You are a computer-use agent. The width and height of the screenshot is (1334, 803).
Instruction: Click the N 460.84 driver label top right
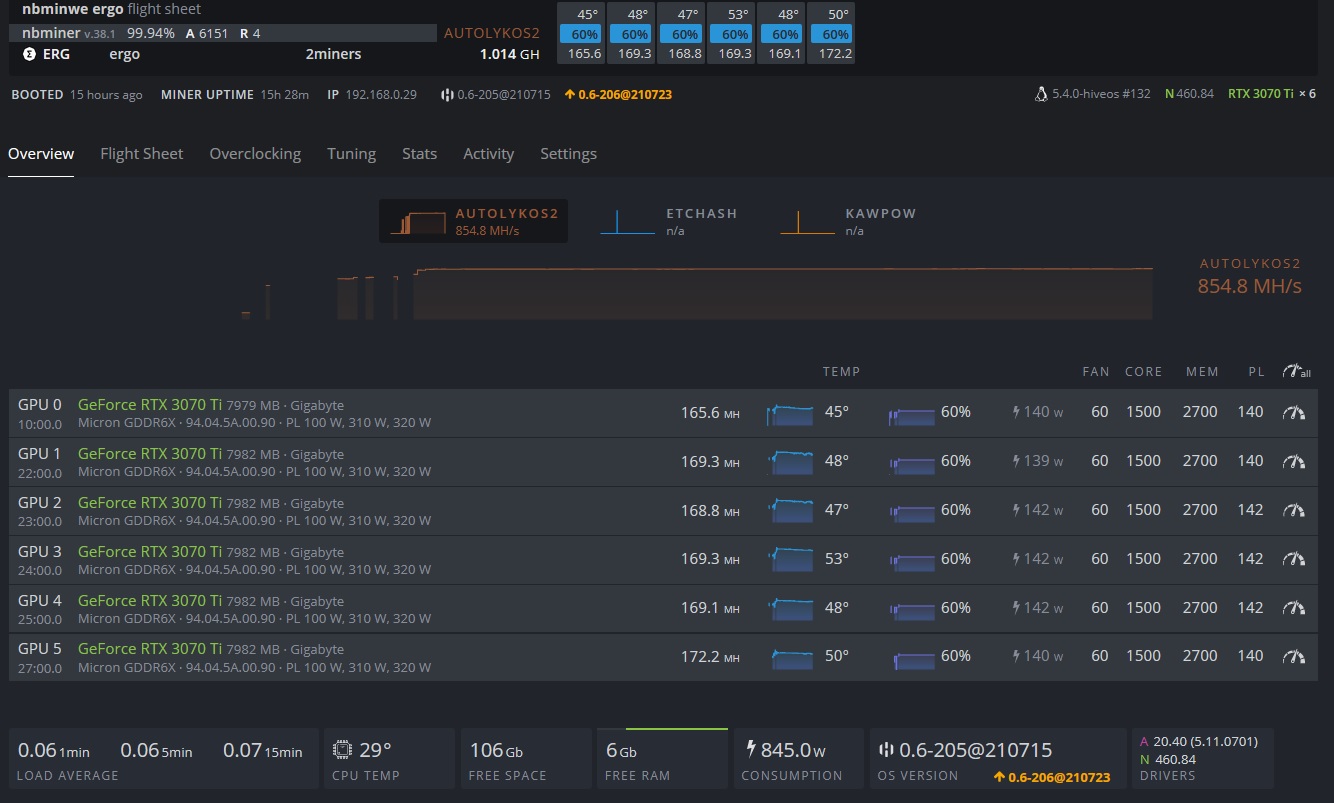coord(1189,94)
